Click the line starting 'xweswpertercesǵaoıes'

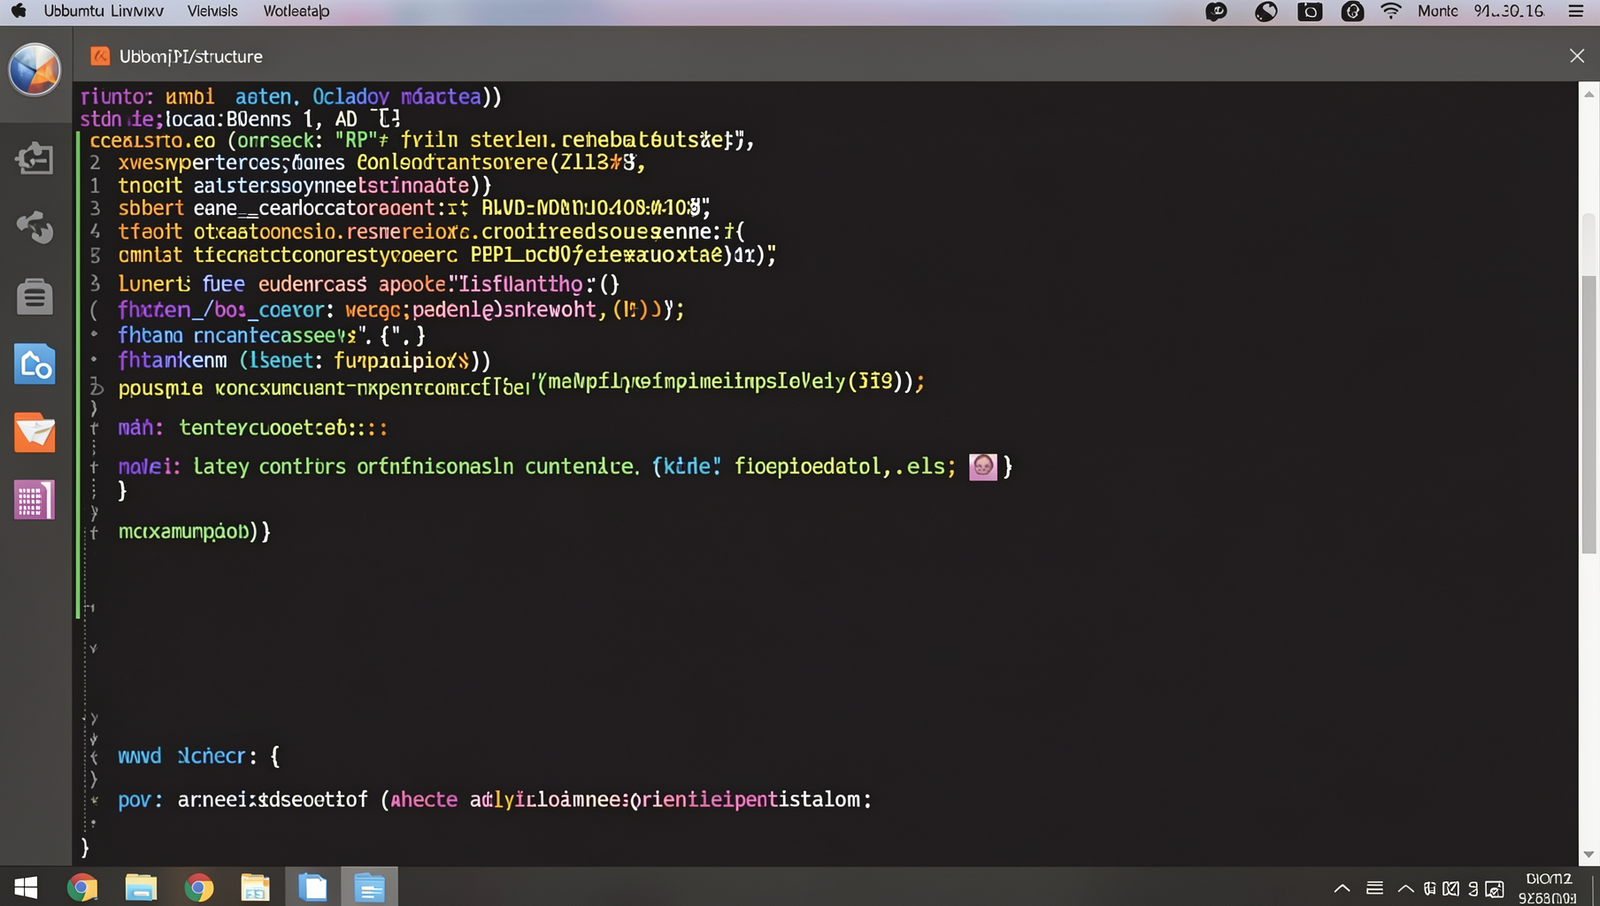pos(381,162)
